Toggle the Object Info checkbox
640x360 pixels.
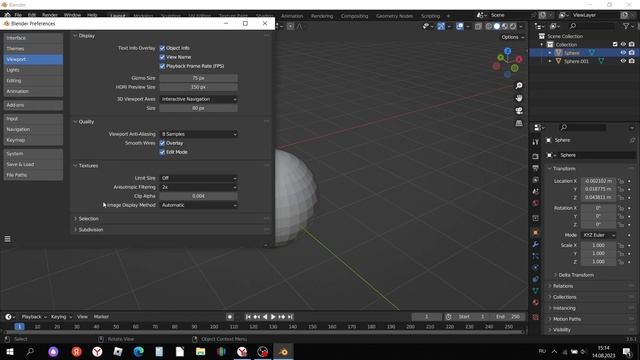[162, 48]
